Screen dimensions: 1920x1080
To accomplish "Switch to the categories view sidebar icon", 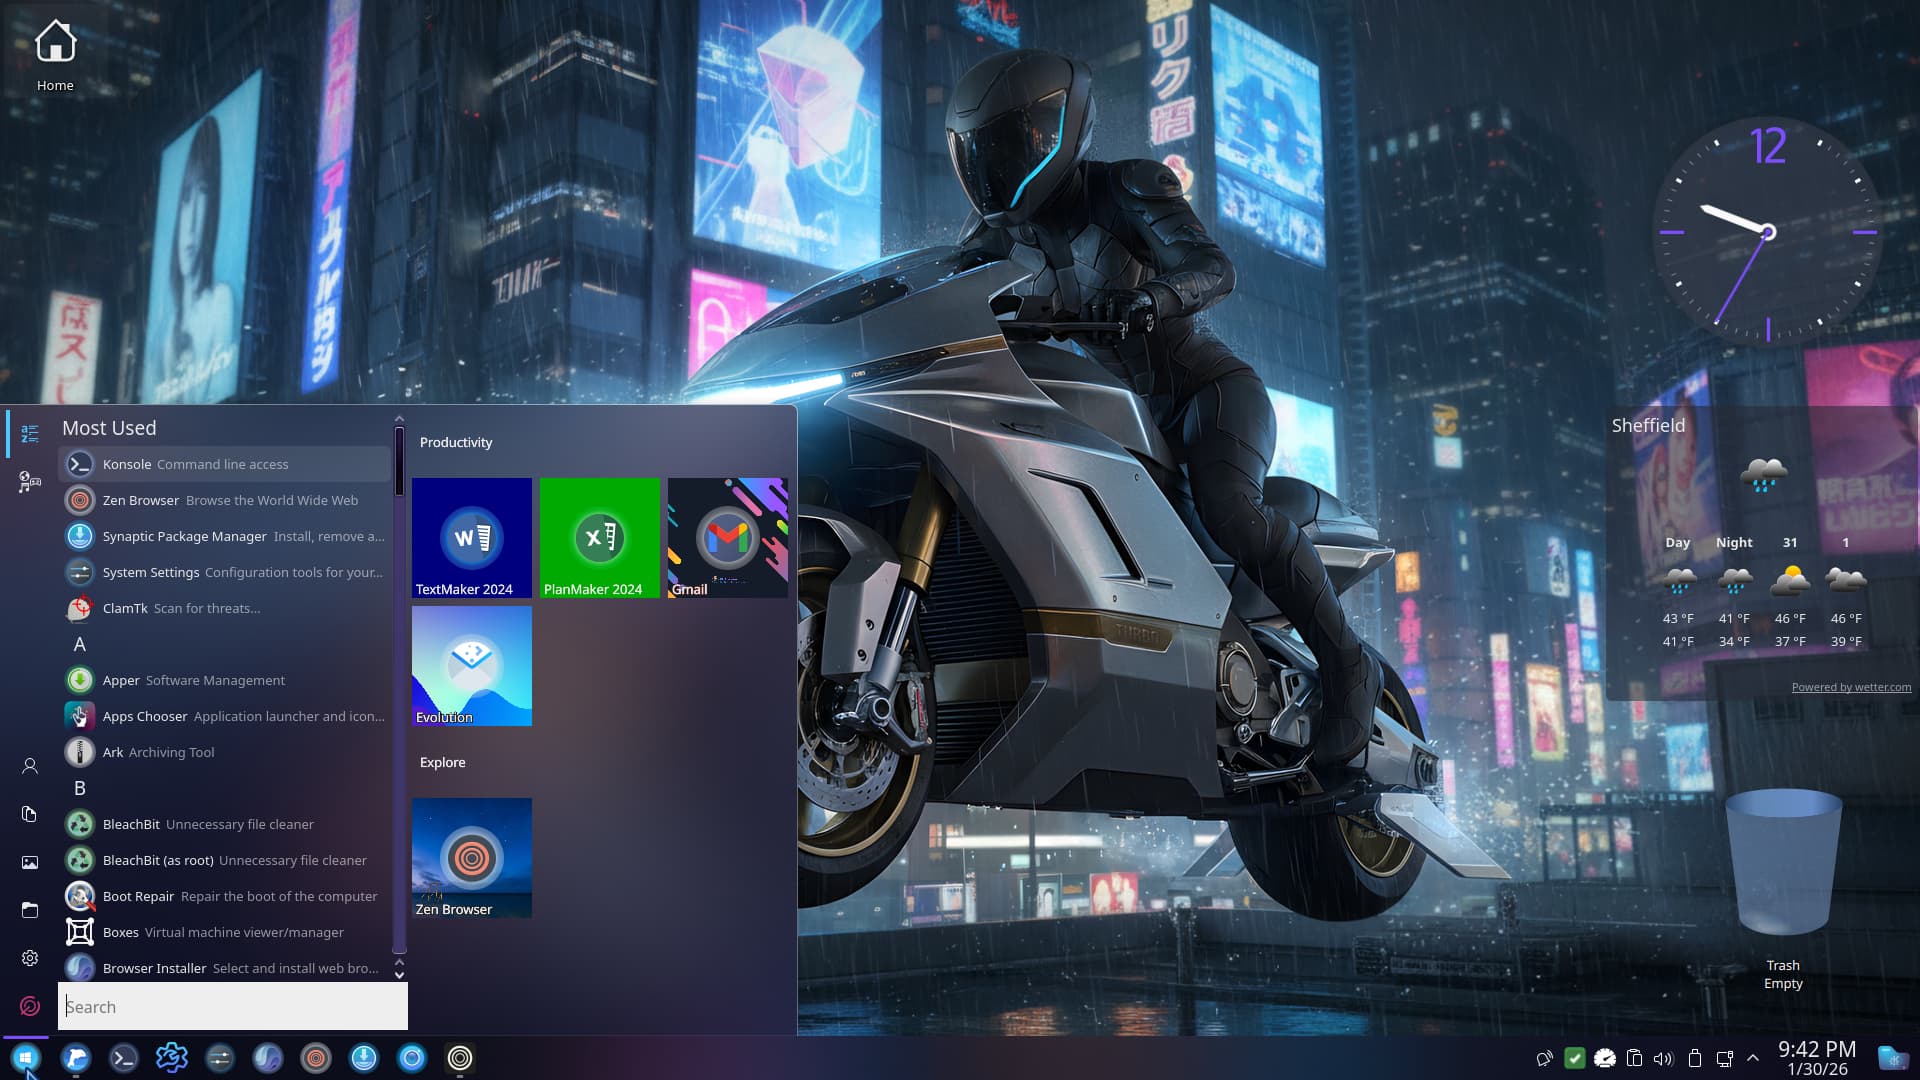I will [x=30, y=483].
